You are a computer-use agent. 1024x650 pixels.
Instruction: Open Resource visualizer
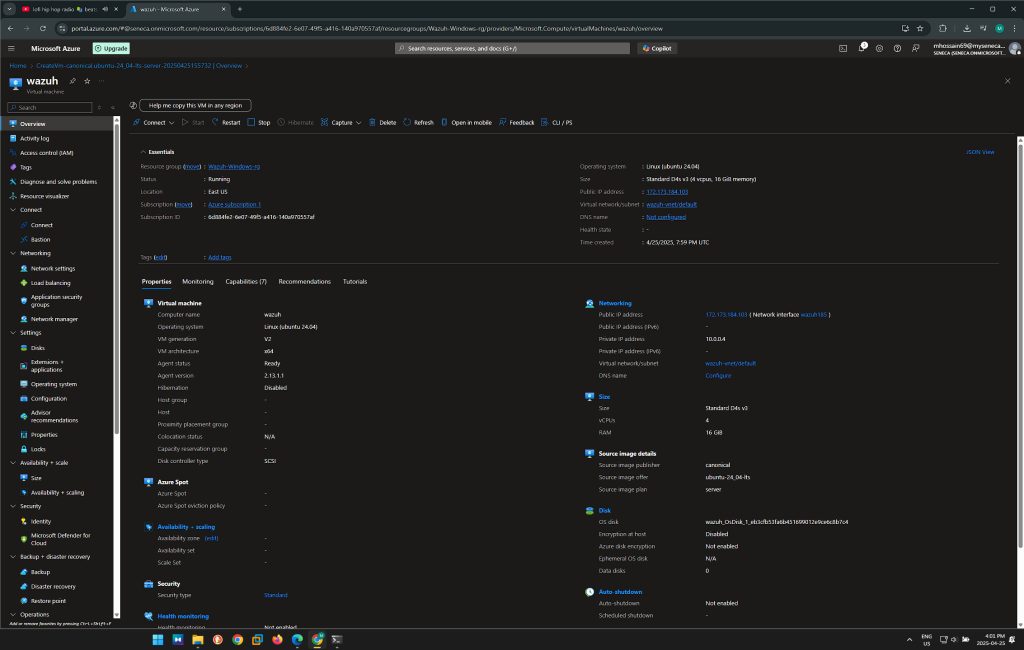tap(44, 196)
